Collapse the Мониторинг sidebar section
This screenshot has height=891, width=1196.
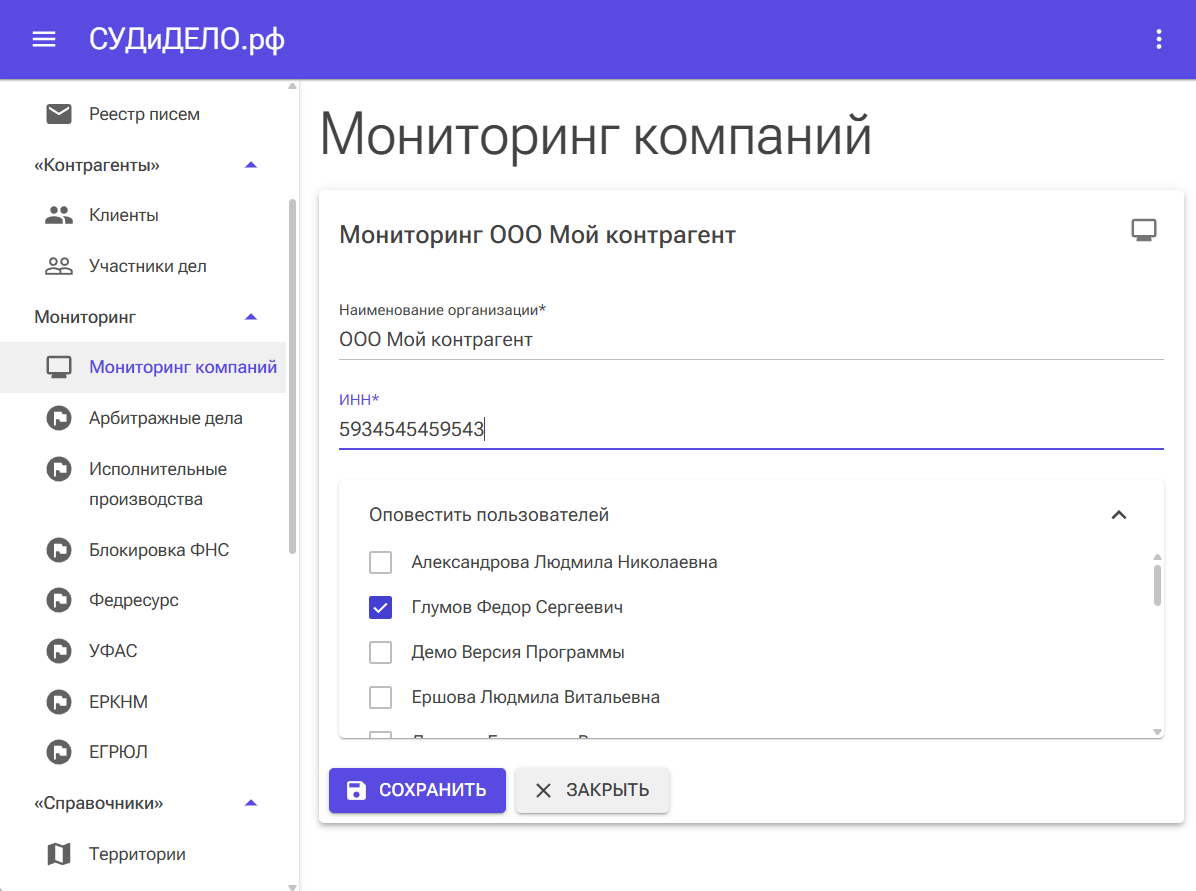(x=251, y=317)
